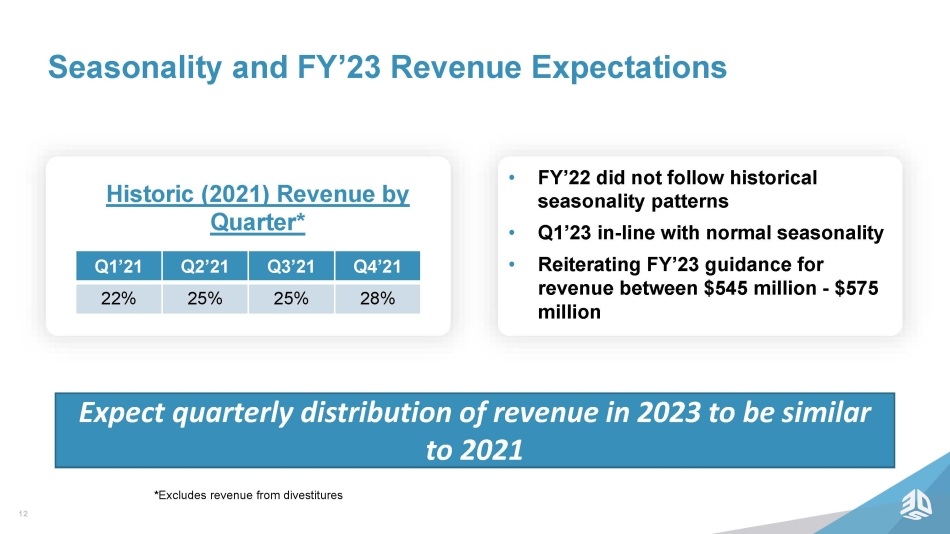Screen dimensions: 950x534
Task: Select the 'Q1'23 in-line with normal seasonality' bullet text
Action: pyautogui.click(x=710, y=234)
